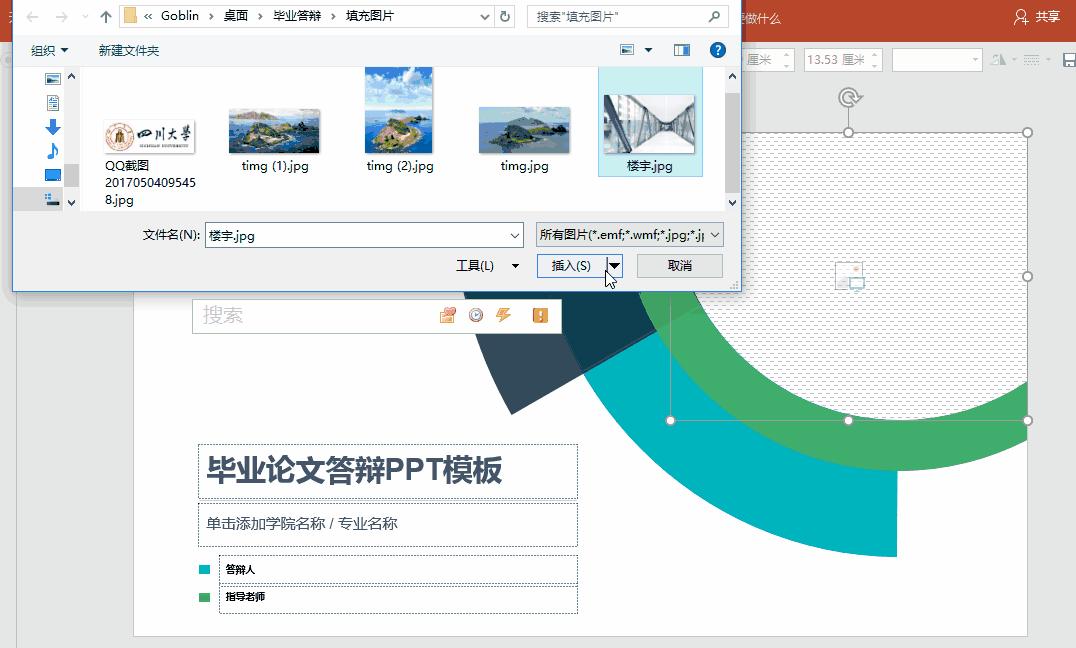Select Documents in the navigation pane
The image size is (1076, 648).
click(x=53, y=103)
